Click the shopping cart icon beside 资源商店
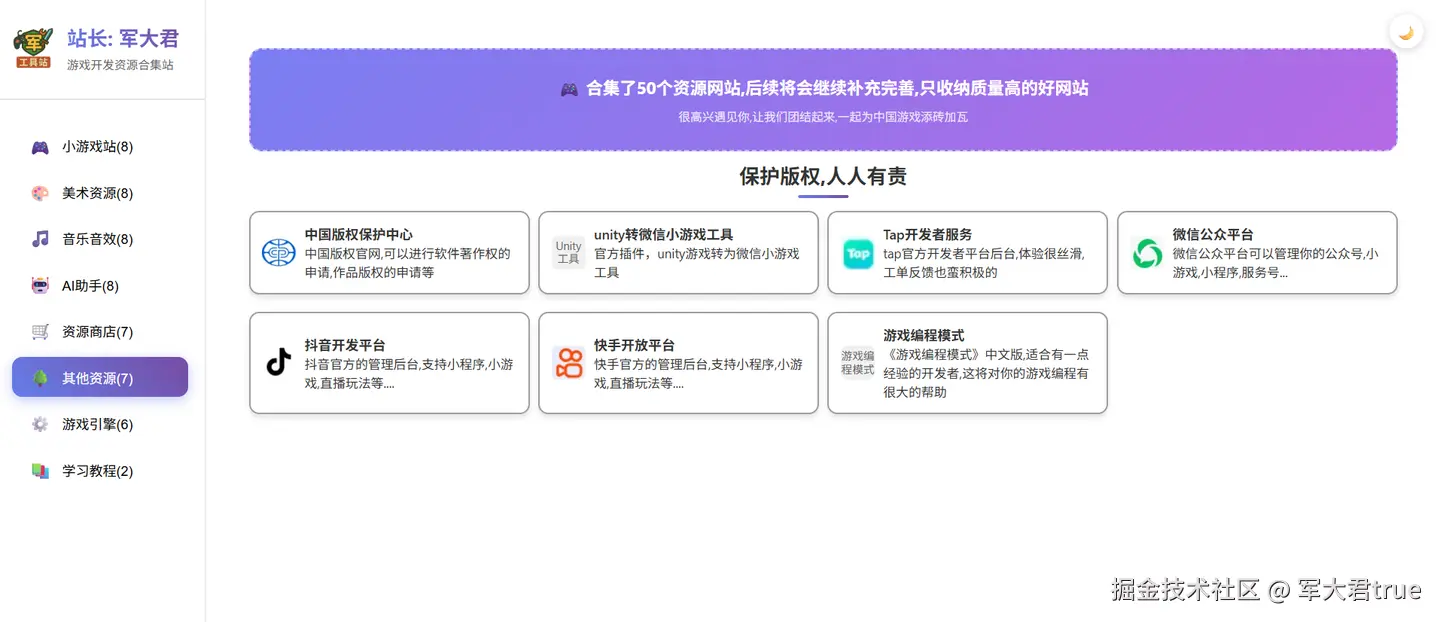Image resolution: width=1440 pixels, height=622 pixels. (x=40, y=332)
